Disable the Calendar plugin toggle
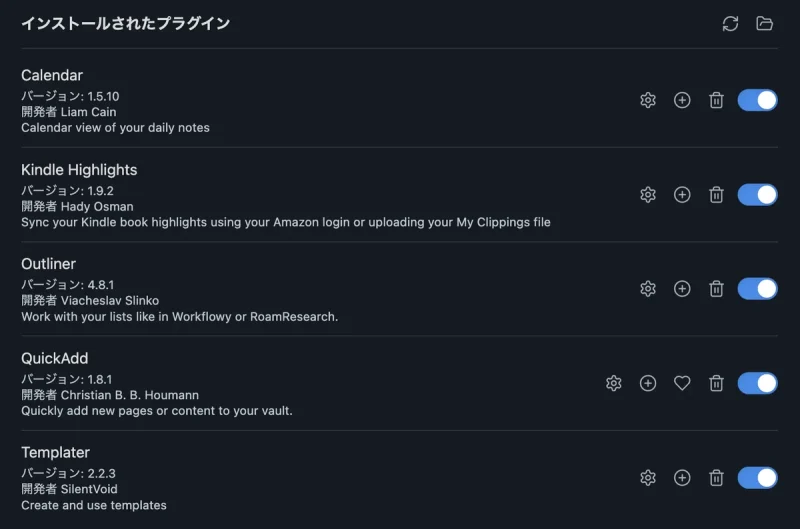This screenshot has height=529, width=800. coord(758,100)
